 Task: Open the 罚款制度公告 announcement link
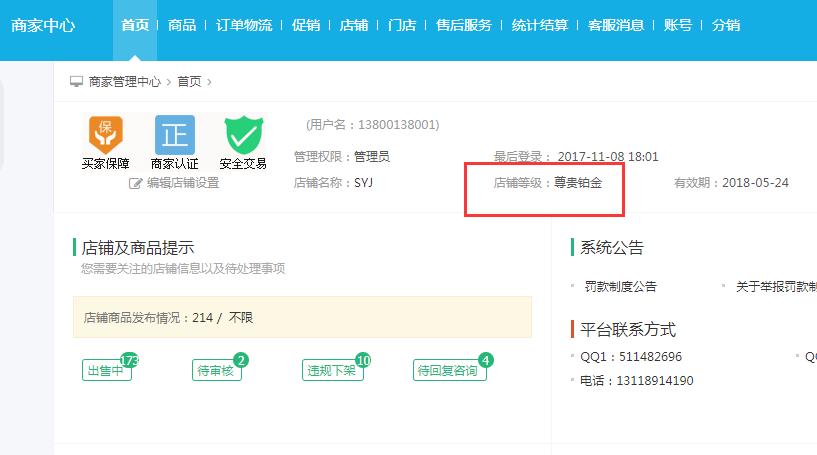(620, 286)
